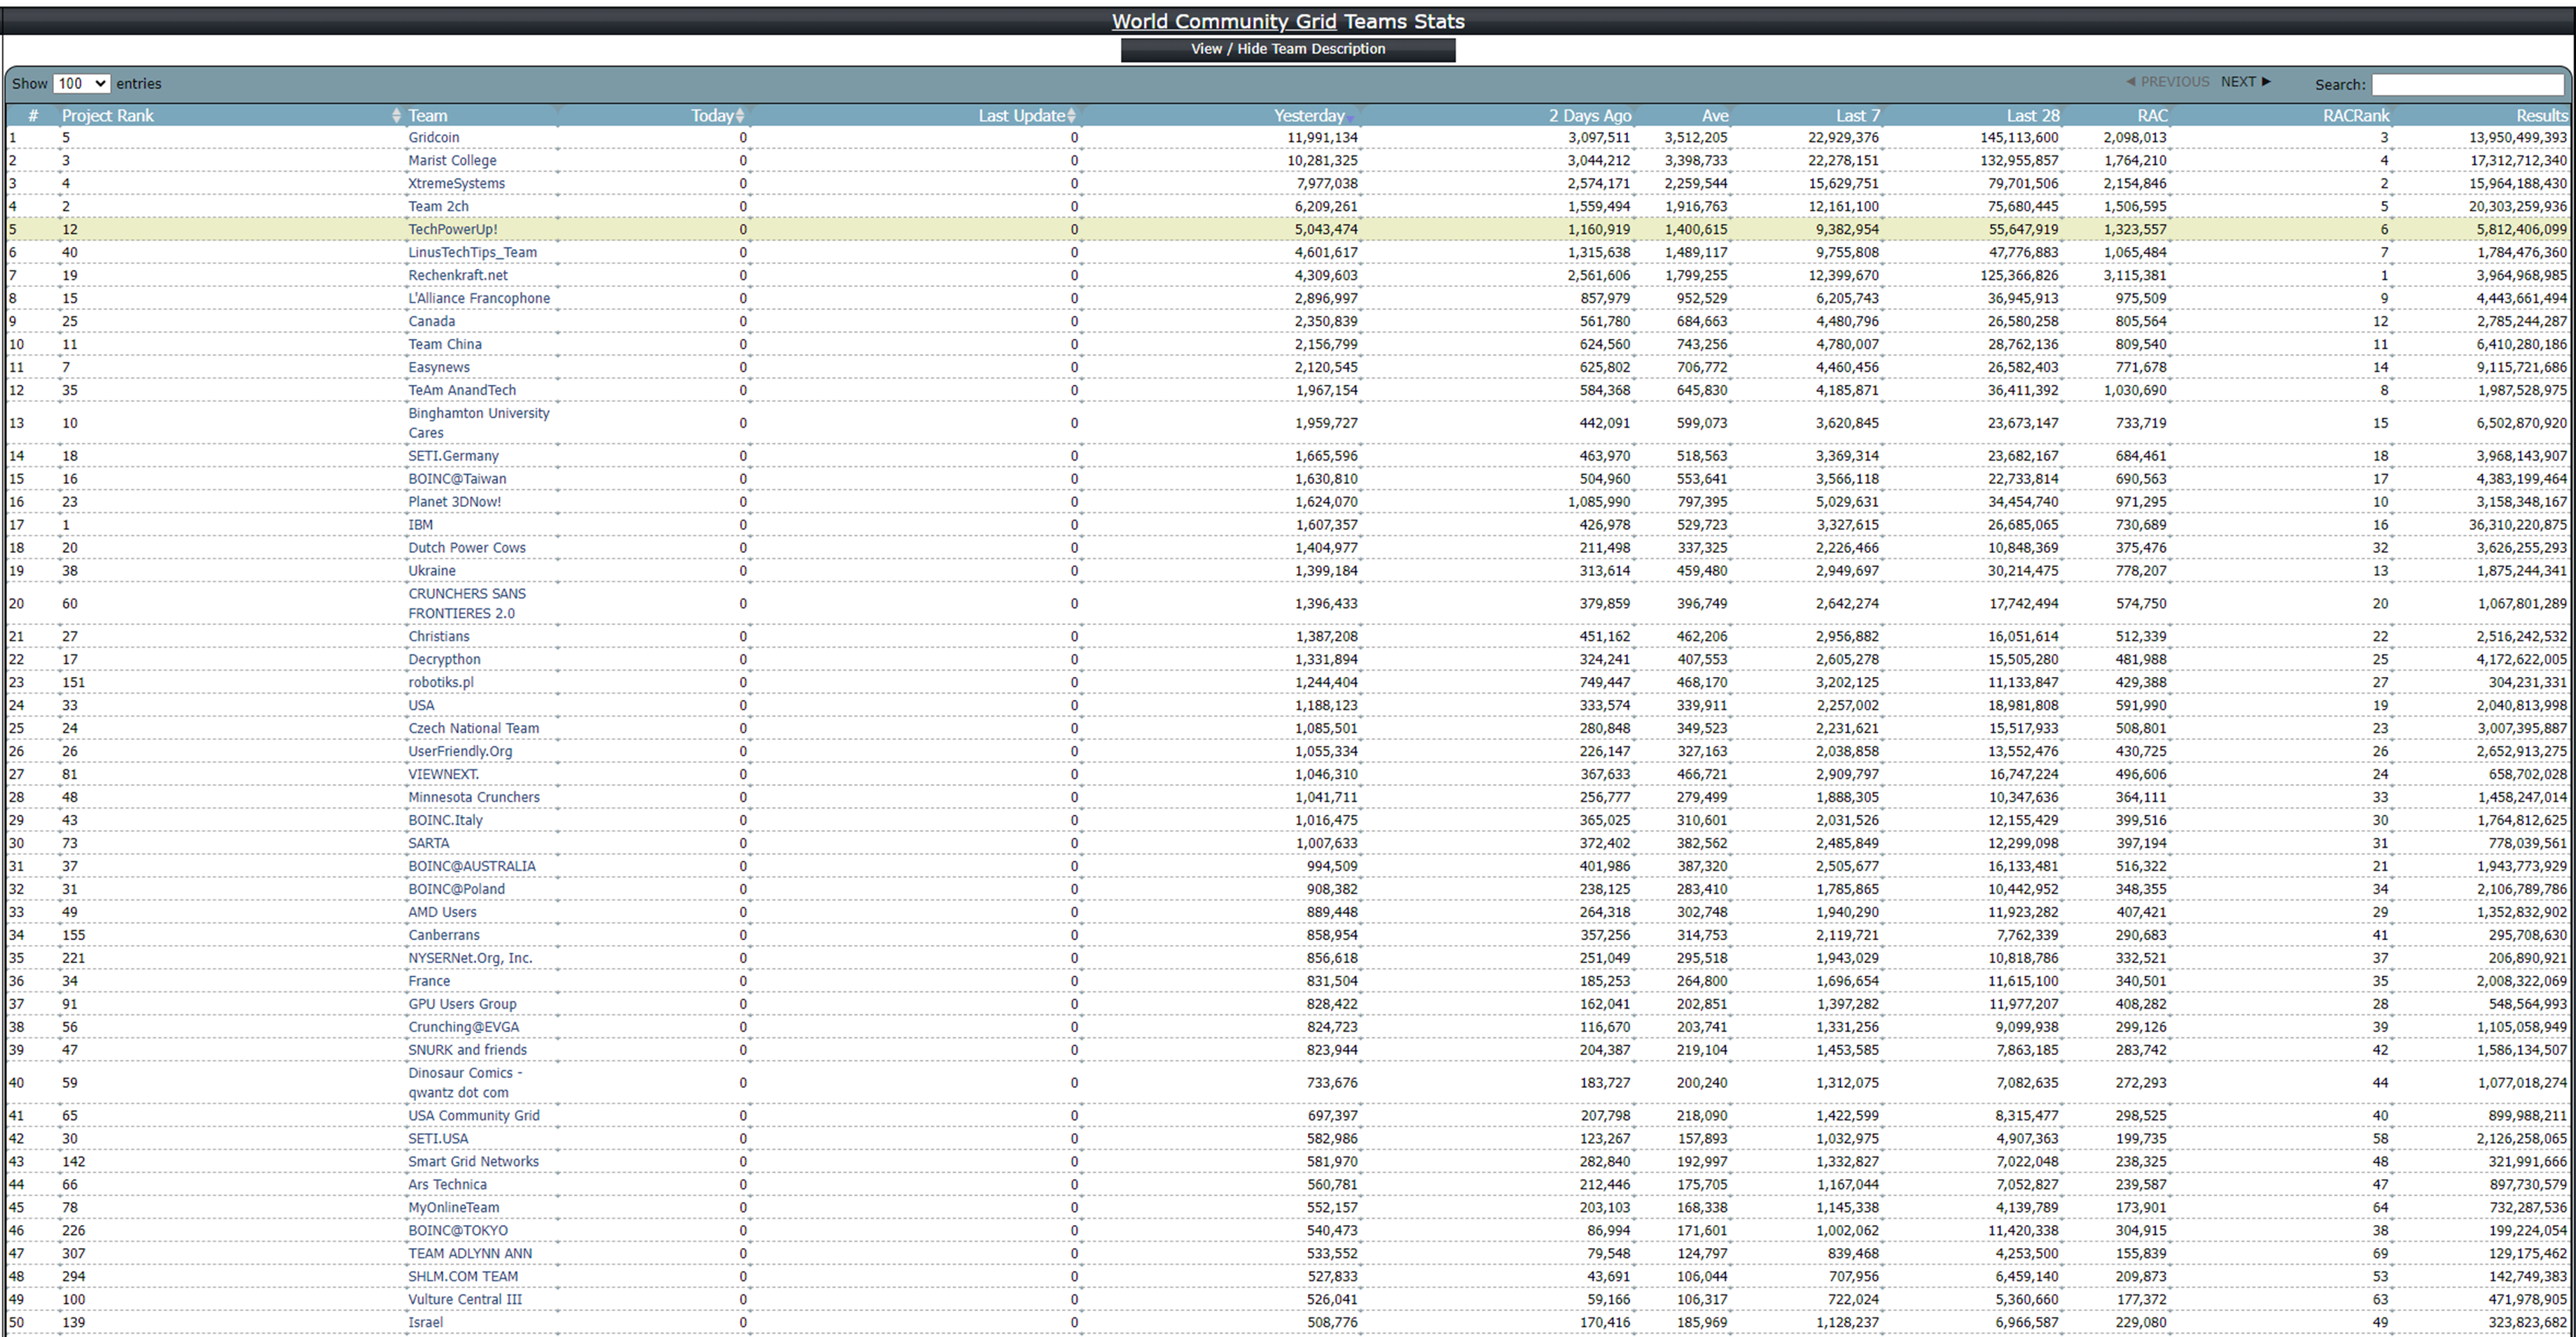Open the Ars Technica team link
The width and height of the screenshot is (2576, 1337).
tap(447, 1185)
